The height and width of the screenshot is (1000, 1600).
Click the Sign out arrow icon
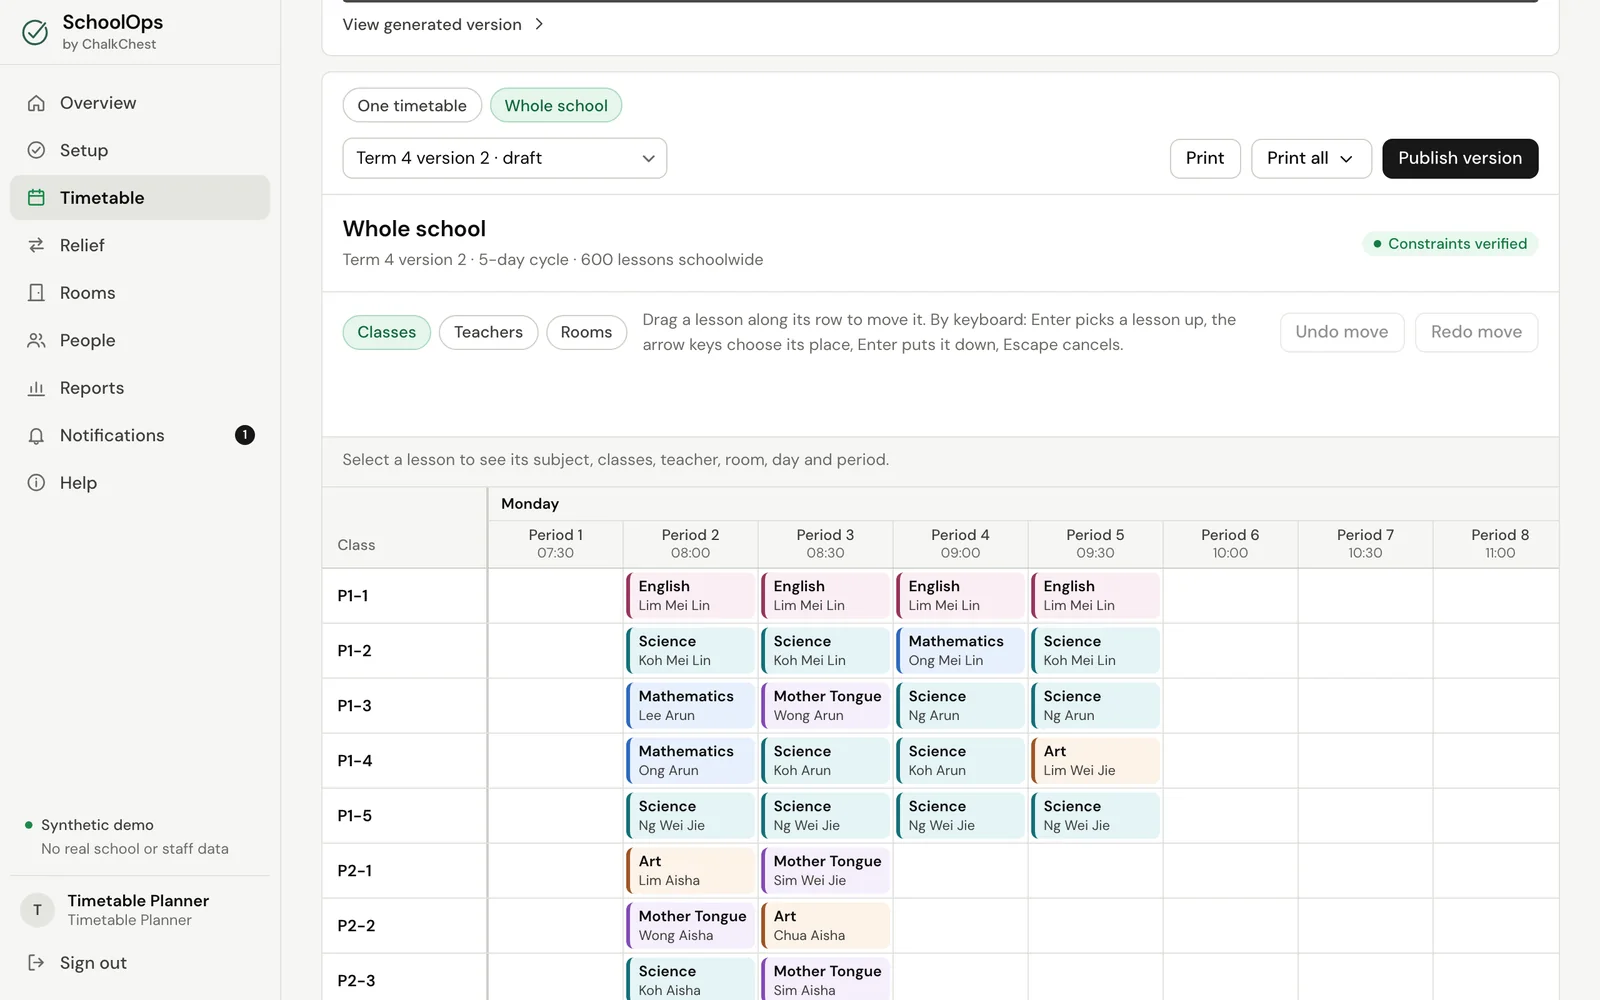click(36, 963)
